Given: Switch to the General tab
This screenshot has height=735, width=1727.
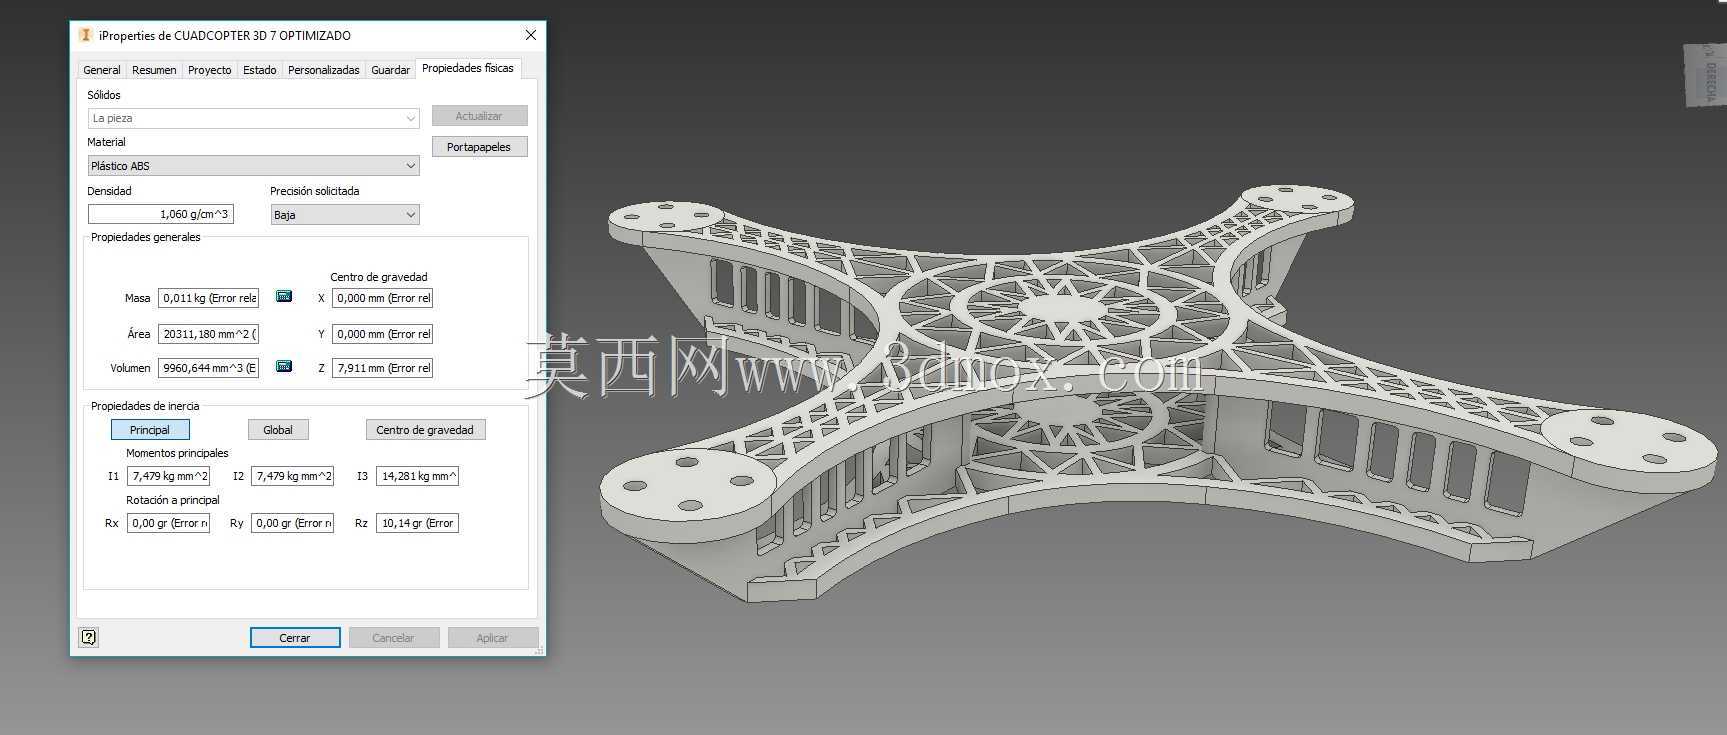Looking at the screenshot, I should coord(102,70).
